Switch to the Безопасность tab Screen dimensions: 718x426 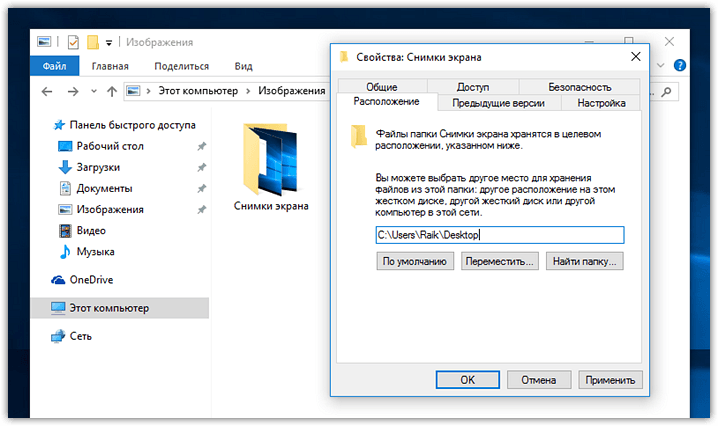click(x=580, y=87)
